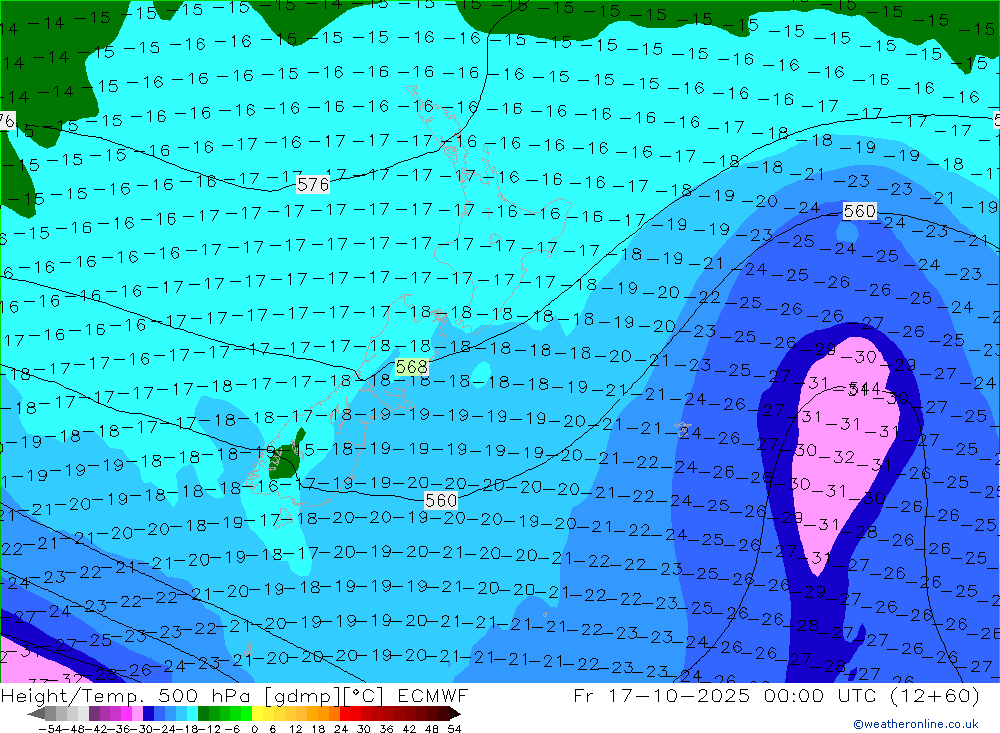Click the 544 contour label in pink area
The height and width of the screenshot is (733, 1000).
864,389
